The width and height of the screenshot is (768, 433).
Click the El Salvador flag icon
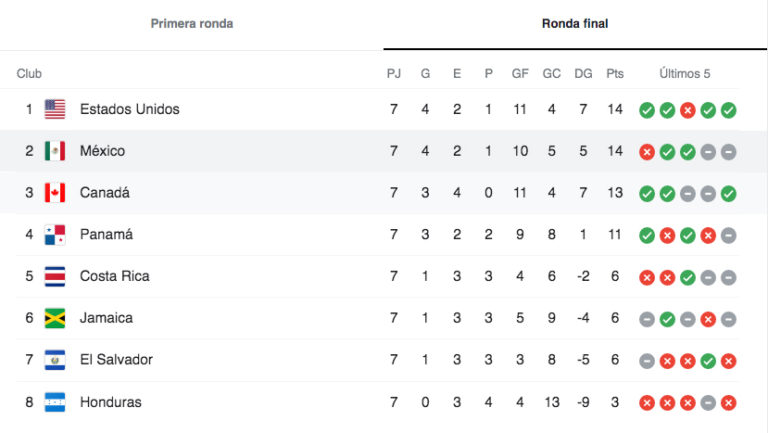[x=55, y=360]
